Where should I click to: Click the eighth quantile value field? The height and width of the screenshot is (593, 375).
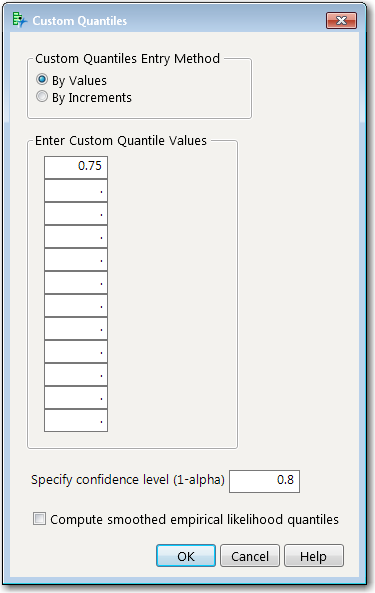pos(76,329)
